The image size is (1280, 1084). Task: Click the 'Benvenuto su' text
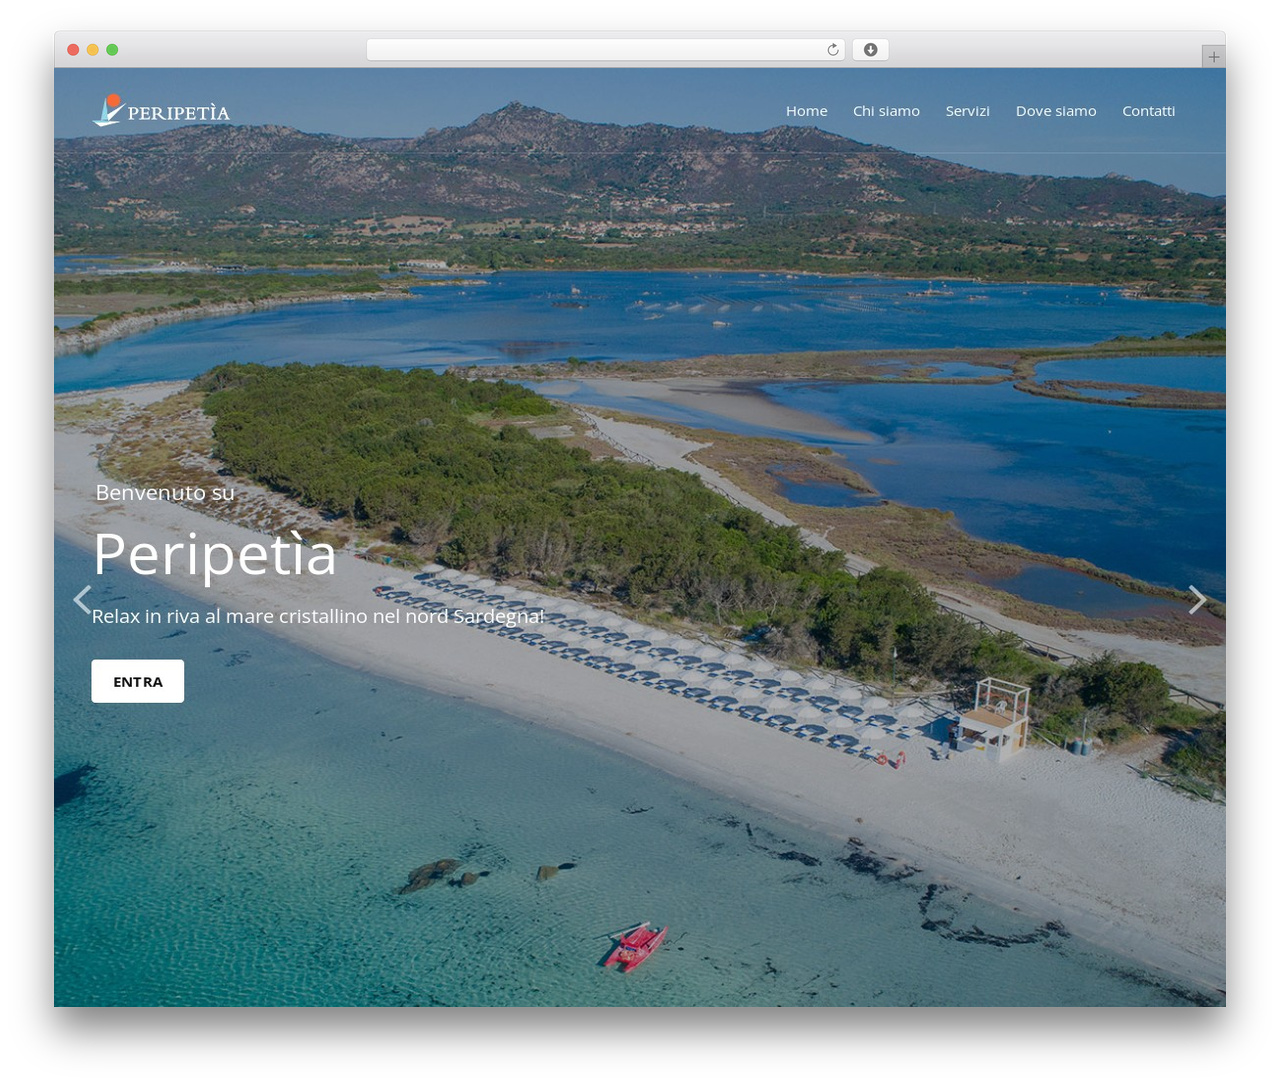point(165,492)
